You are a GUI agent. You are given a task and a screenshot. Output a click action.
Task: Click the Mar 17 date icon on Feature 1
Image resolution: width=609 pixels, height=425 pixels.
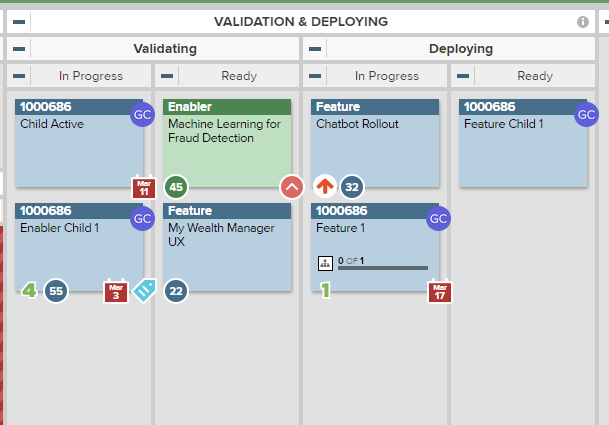tap(440, 291)
